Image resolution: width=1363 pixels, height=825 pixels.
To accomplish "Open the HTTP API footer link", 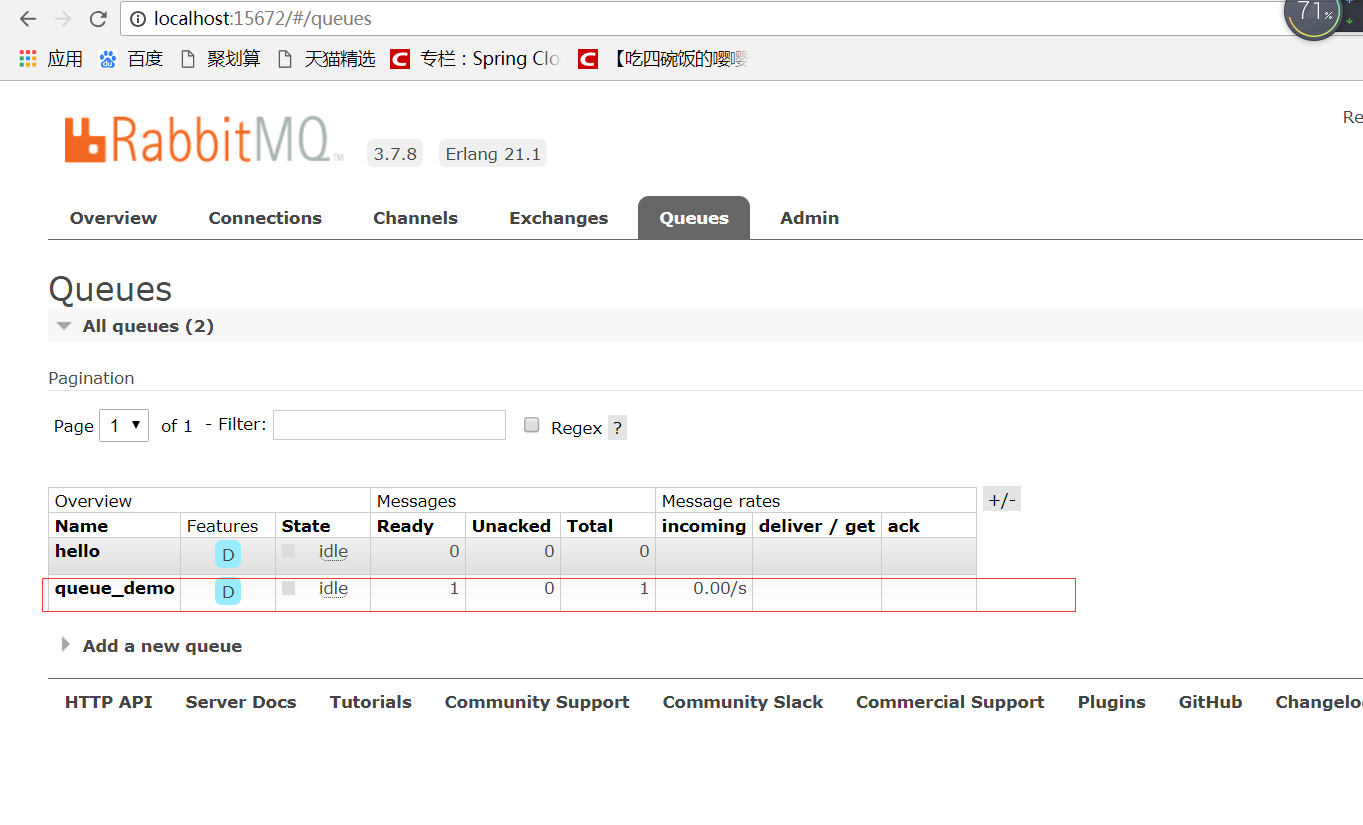I will [x=109, y=702].
